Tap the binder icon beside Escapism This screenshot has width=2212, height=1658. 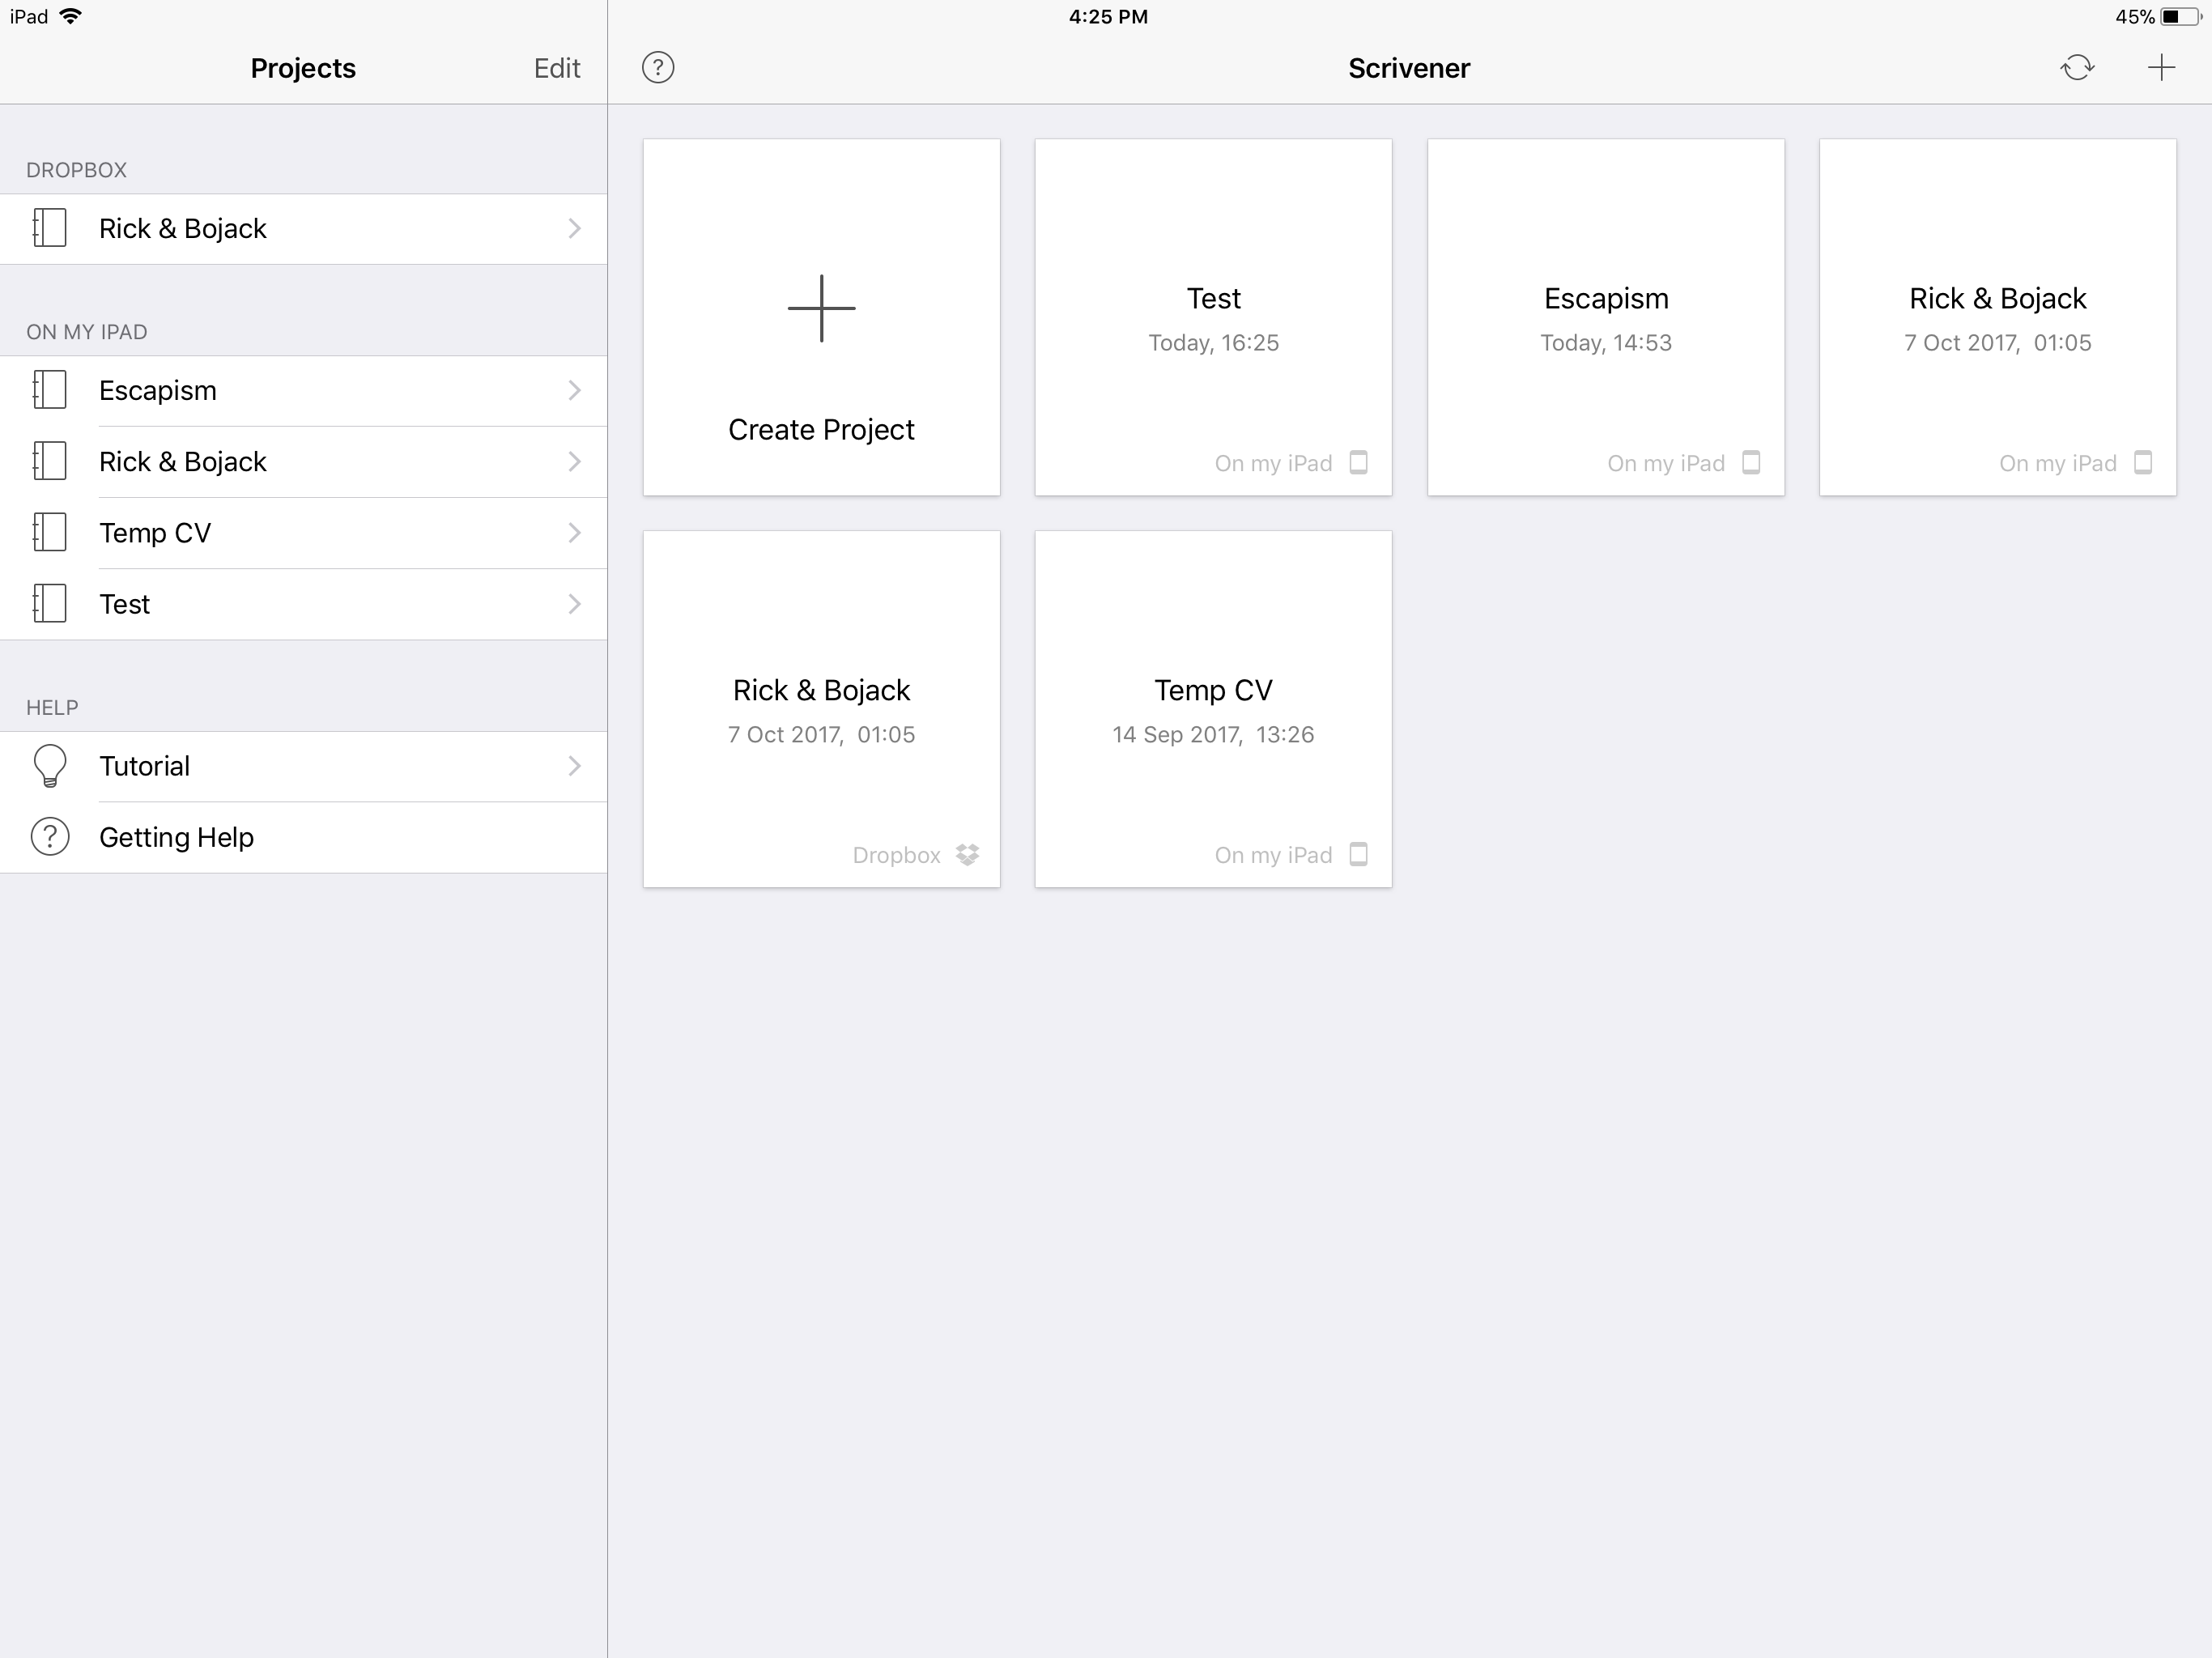[x=49, y=390]
